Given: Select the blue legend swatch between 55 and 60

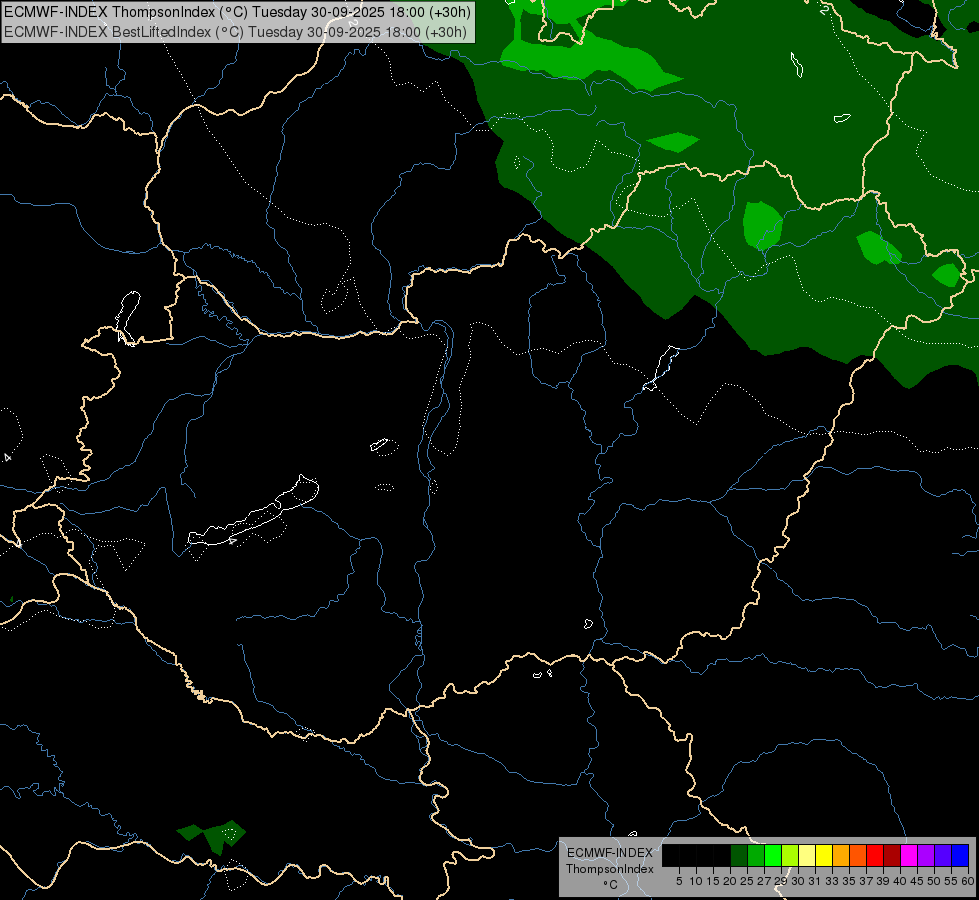Looking at the screenshot, I should pos(960,855).
